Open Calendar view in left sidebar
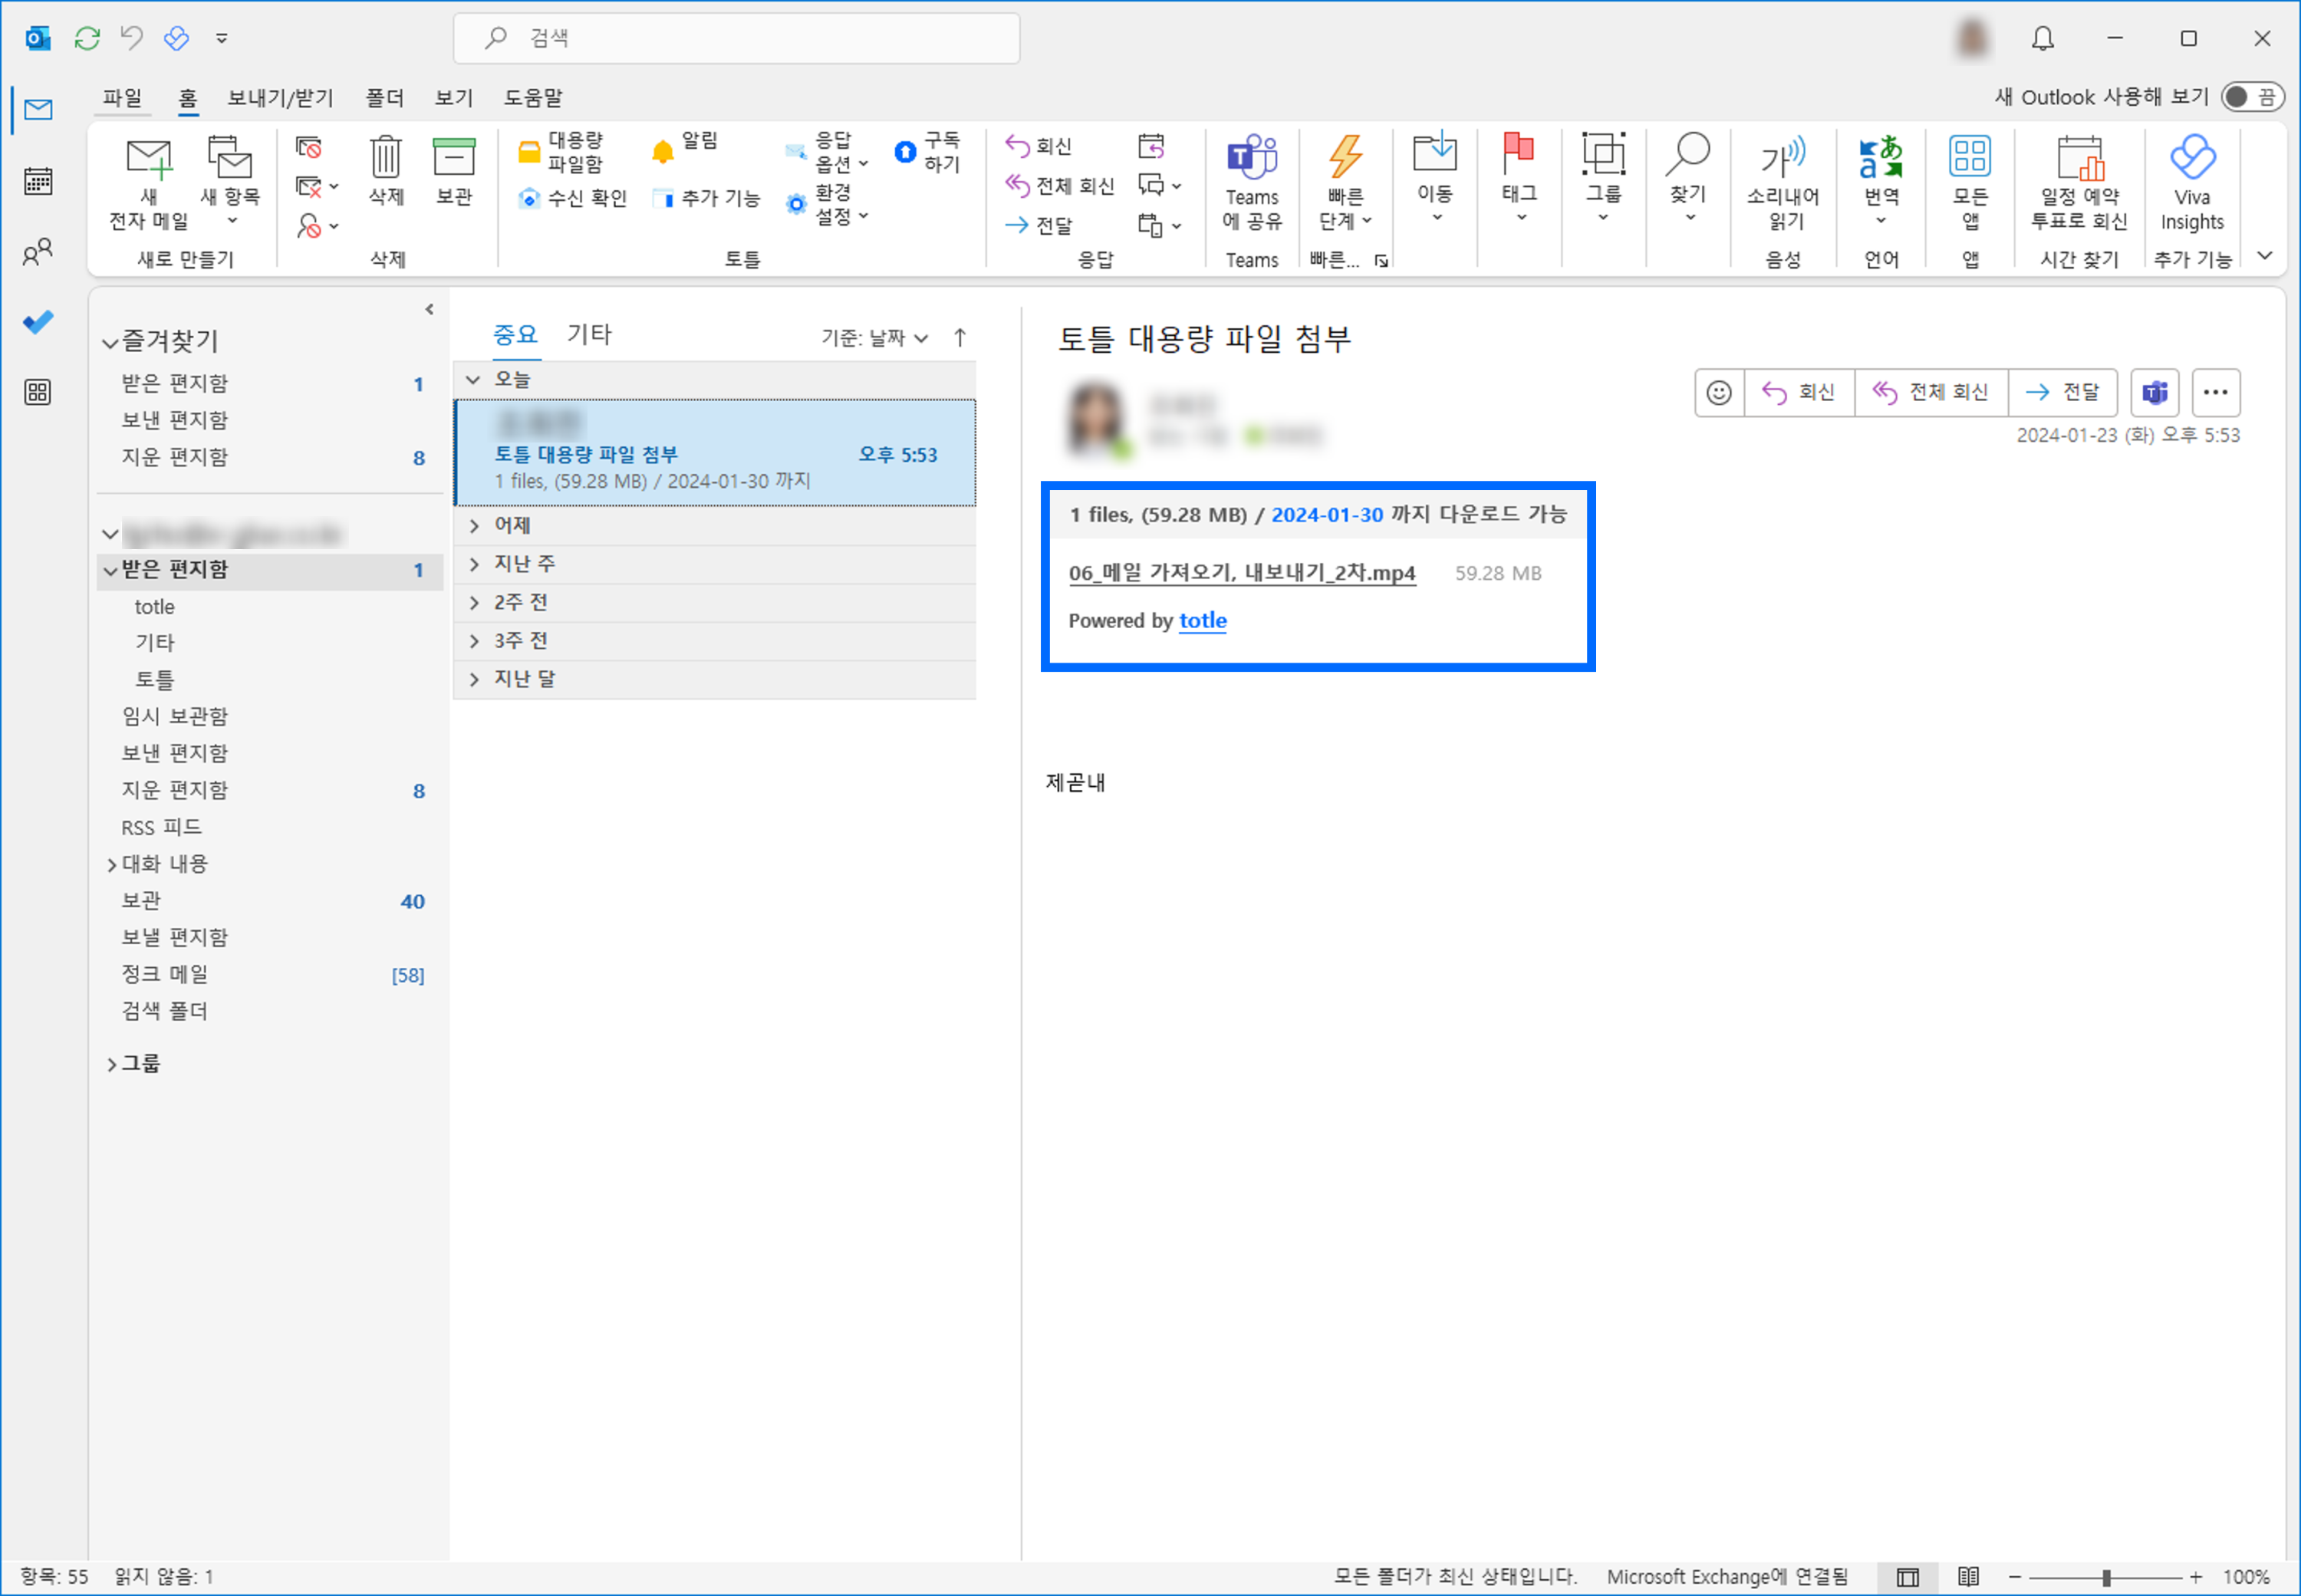2301x1596 pixels. point(38,181)
